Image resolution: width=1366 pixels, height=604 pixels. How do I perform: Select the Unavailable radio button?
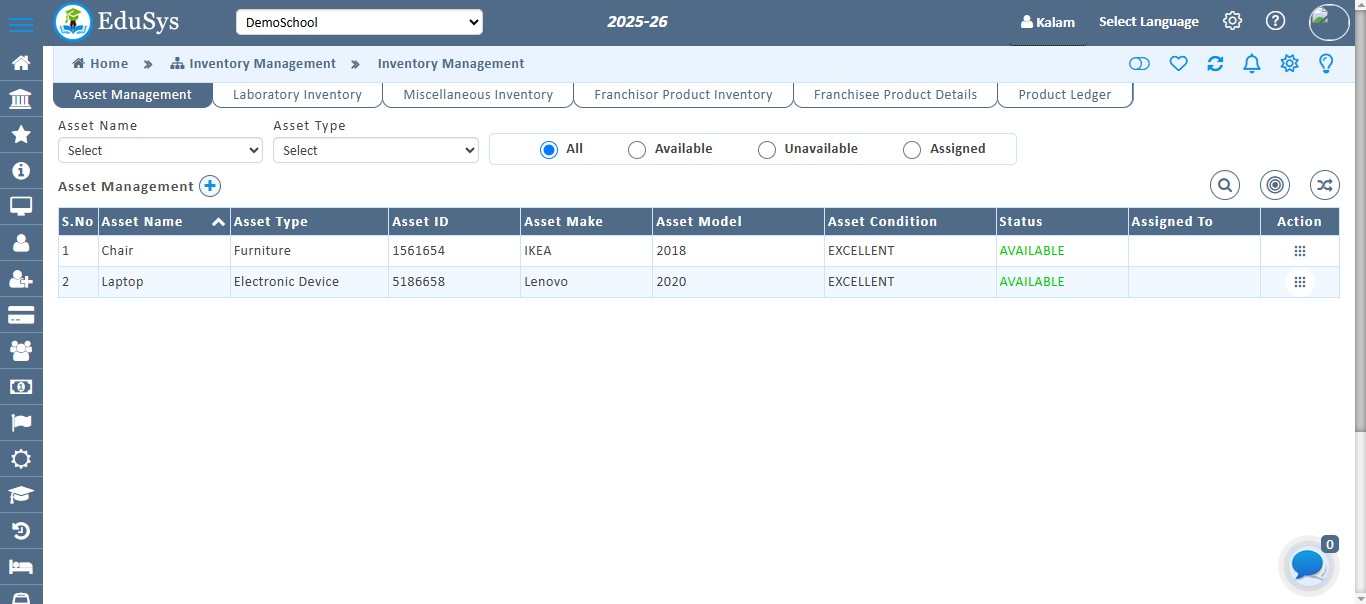point(767,149)
